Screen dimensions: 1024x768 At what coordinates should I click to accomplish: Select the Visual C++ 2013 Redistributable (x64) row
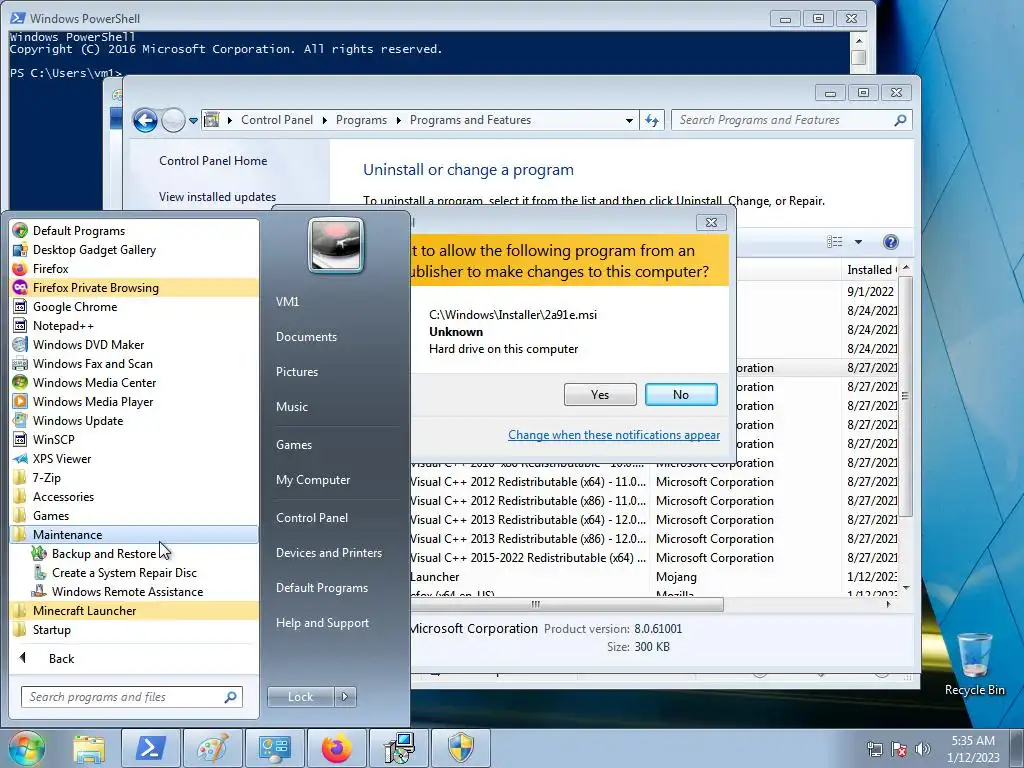pos(653,520)
